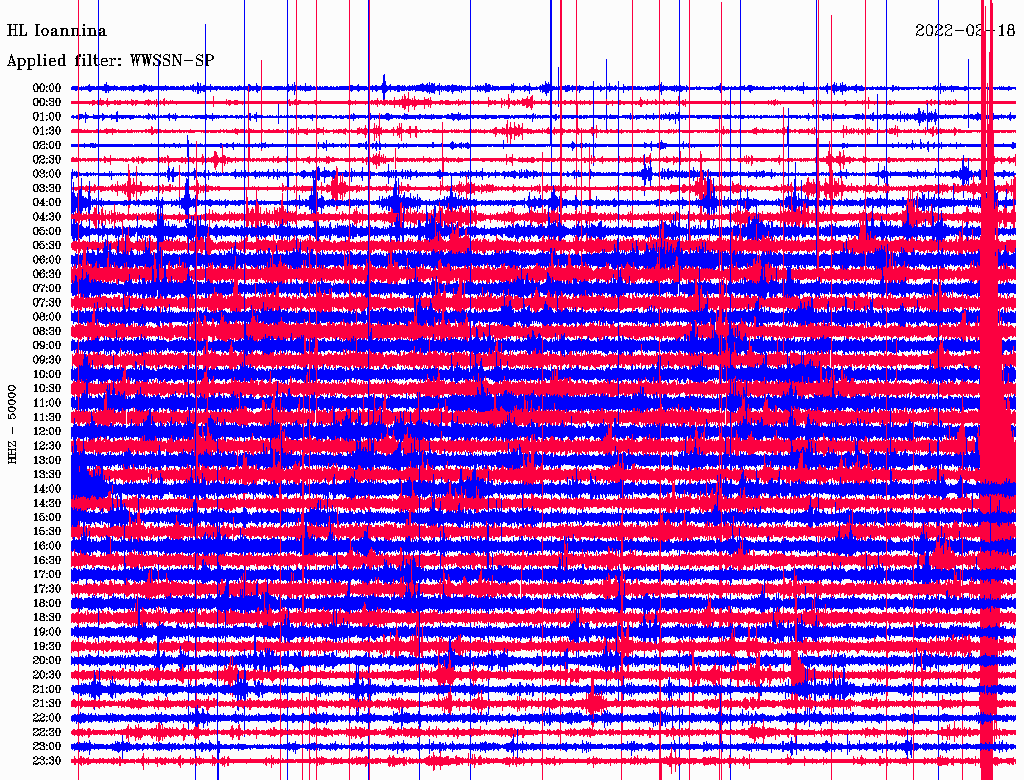Select the 02:30 time label

pos(47,159)
